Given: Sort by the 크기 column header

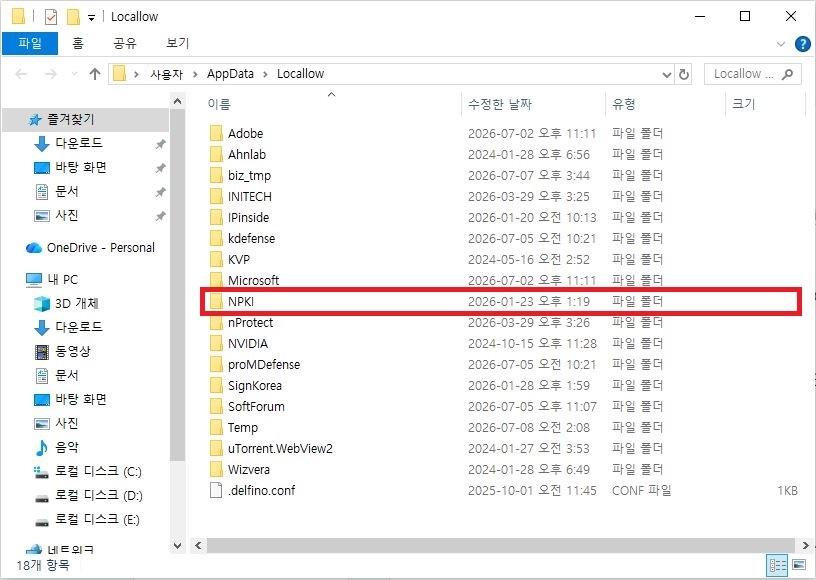Looking at the screenshot, I should point(743,104).
